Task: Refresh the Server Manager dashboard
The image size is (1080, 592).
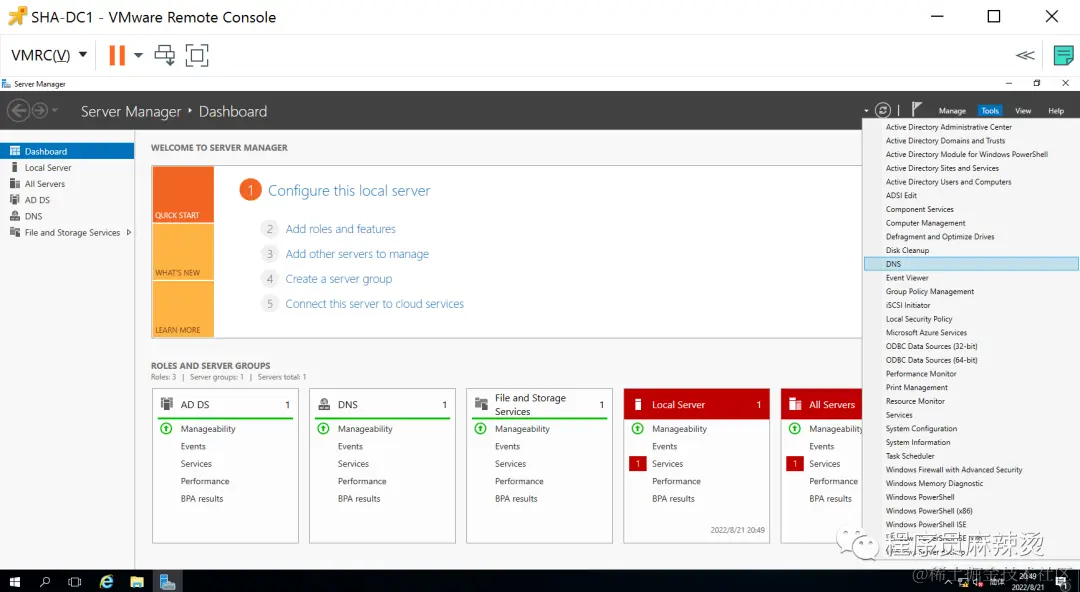Action: (882, 110)
